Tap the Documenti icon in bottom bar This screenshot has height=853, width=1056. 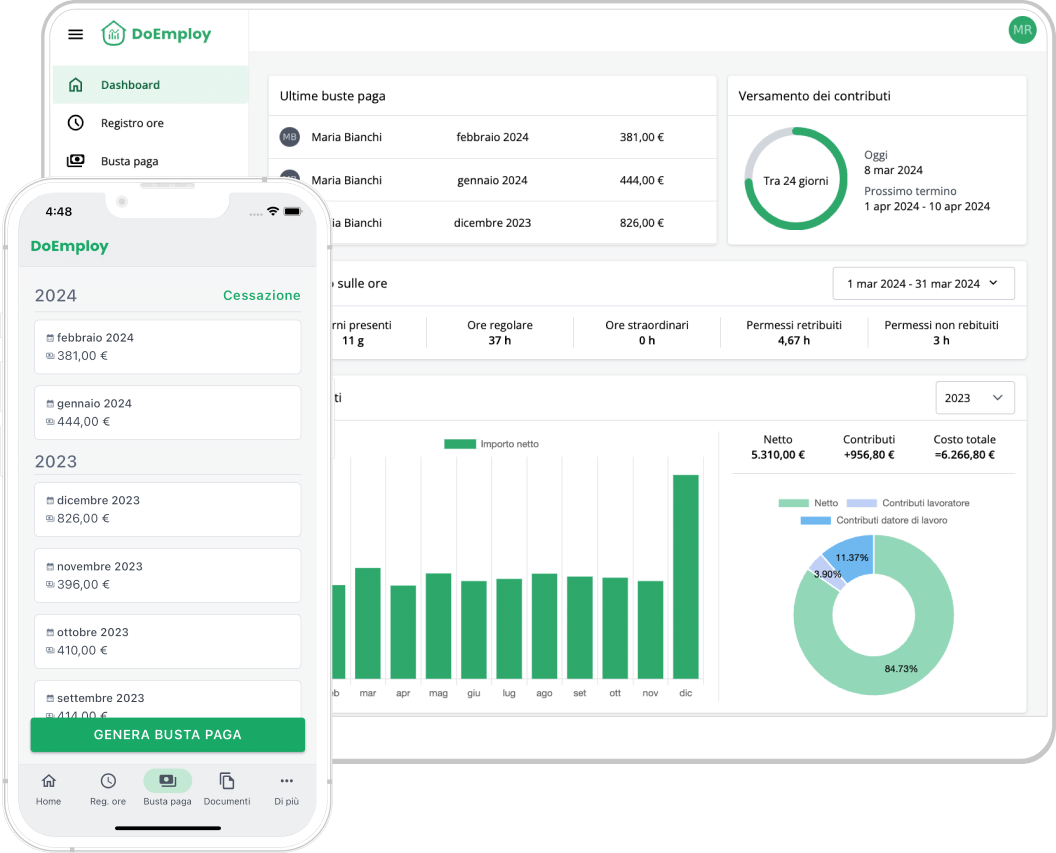[x=227, y=781]
